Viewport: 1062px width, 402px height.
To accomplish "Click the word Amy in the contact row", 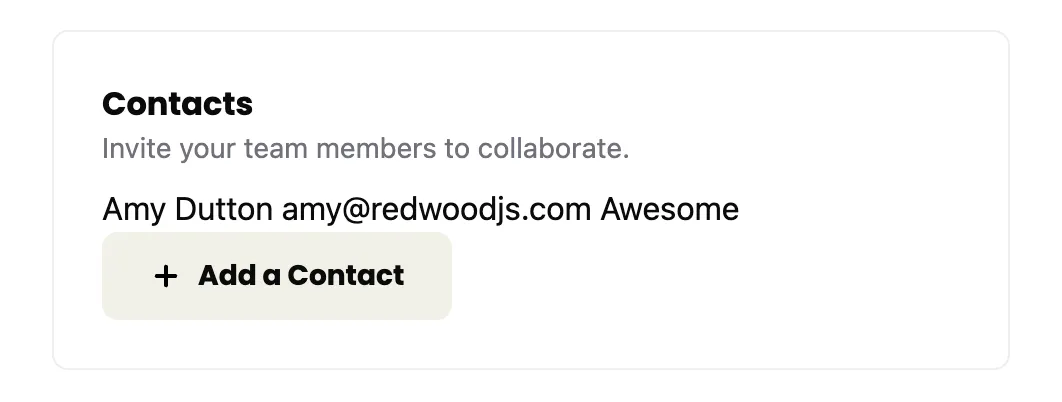I will (x=134, y=210).
